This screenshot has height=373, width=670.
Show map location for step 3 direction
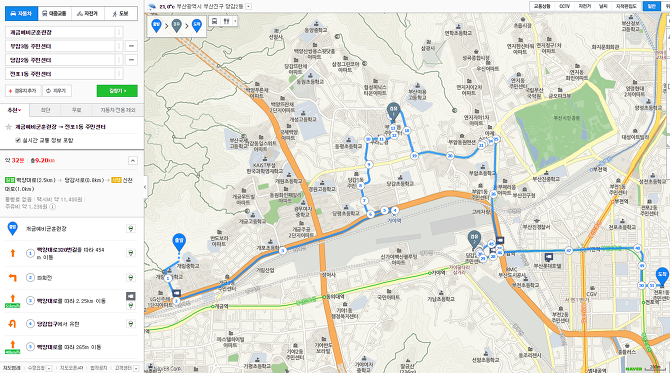point(131,305)
